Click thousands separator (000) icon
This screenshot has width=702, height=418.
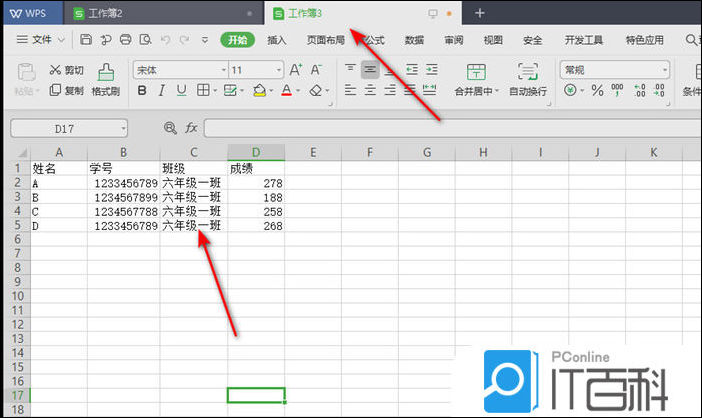pos(617,90)
